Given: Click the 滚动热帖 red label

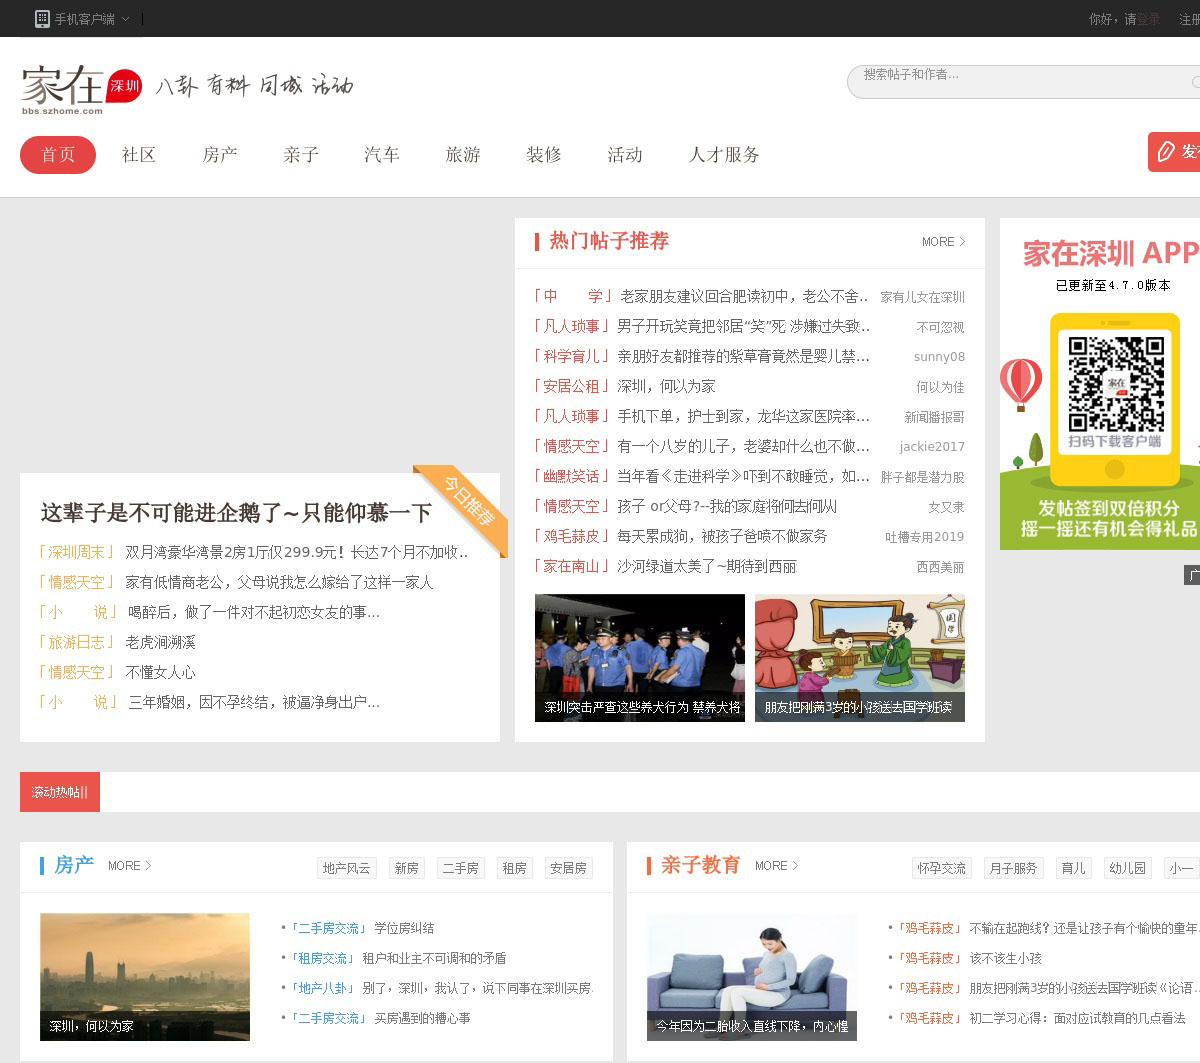Looking at the screenshot, I should [x=60, y=792].
